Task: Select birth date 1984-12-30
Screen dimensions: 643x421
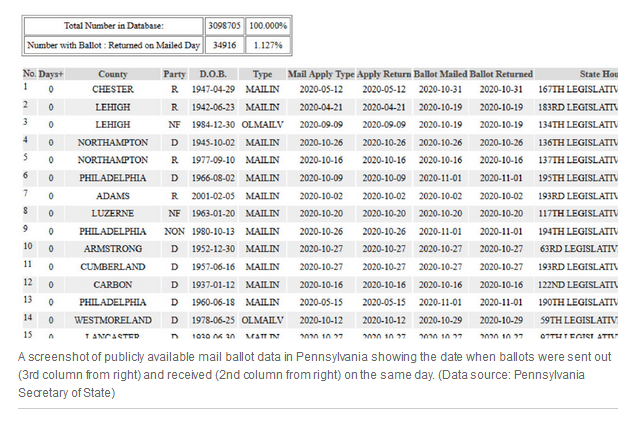Action: click(x=213, y=125)
